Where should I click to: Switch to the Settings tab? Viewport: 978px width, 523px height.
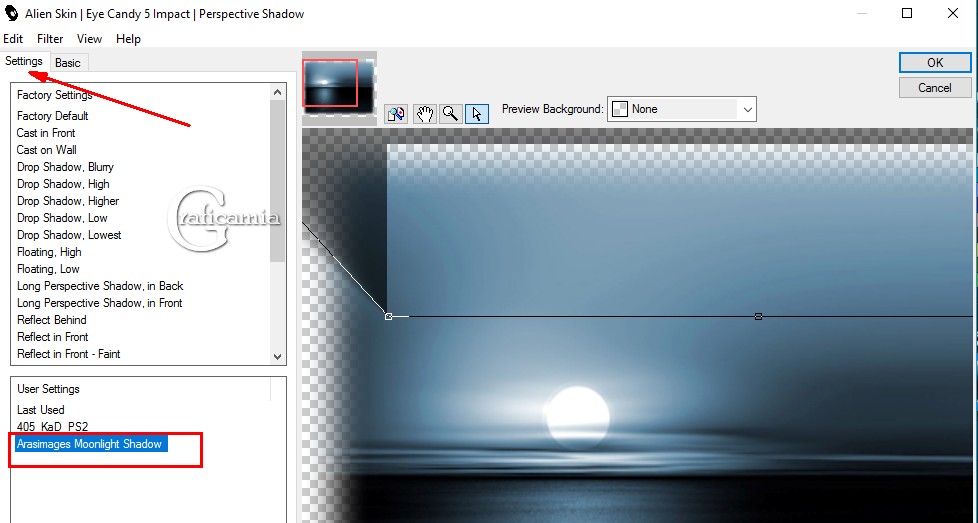coord(24,61)
